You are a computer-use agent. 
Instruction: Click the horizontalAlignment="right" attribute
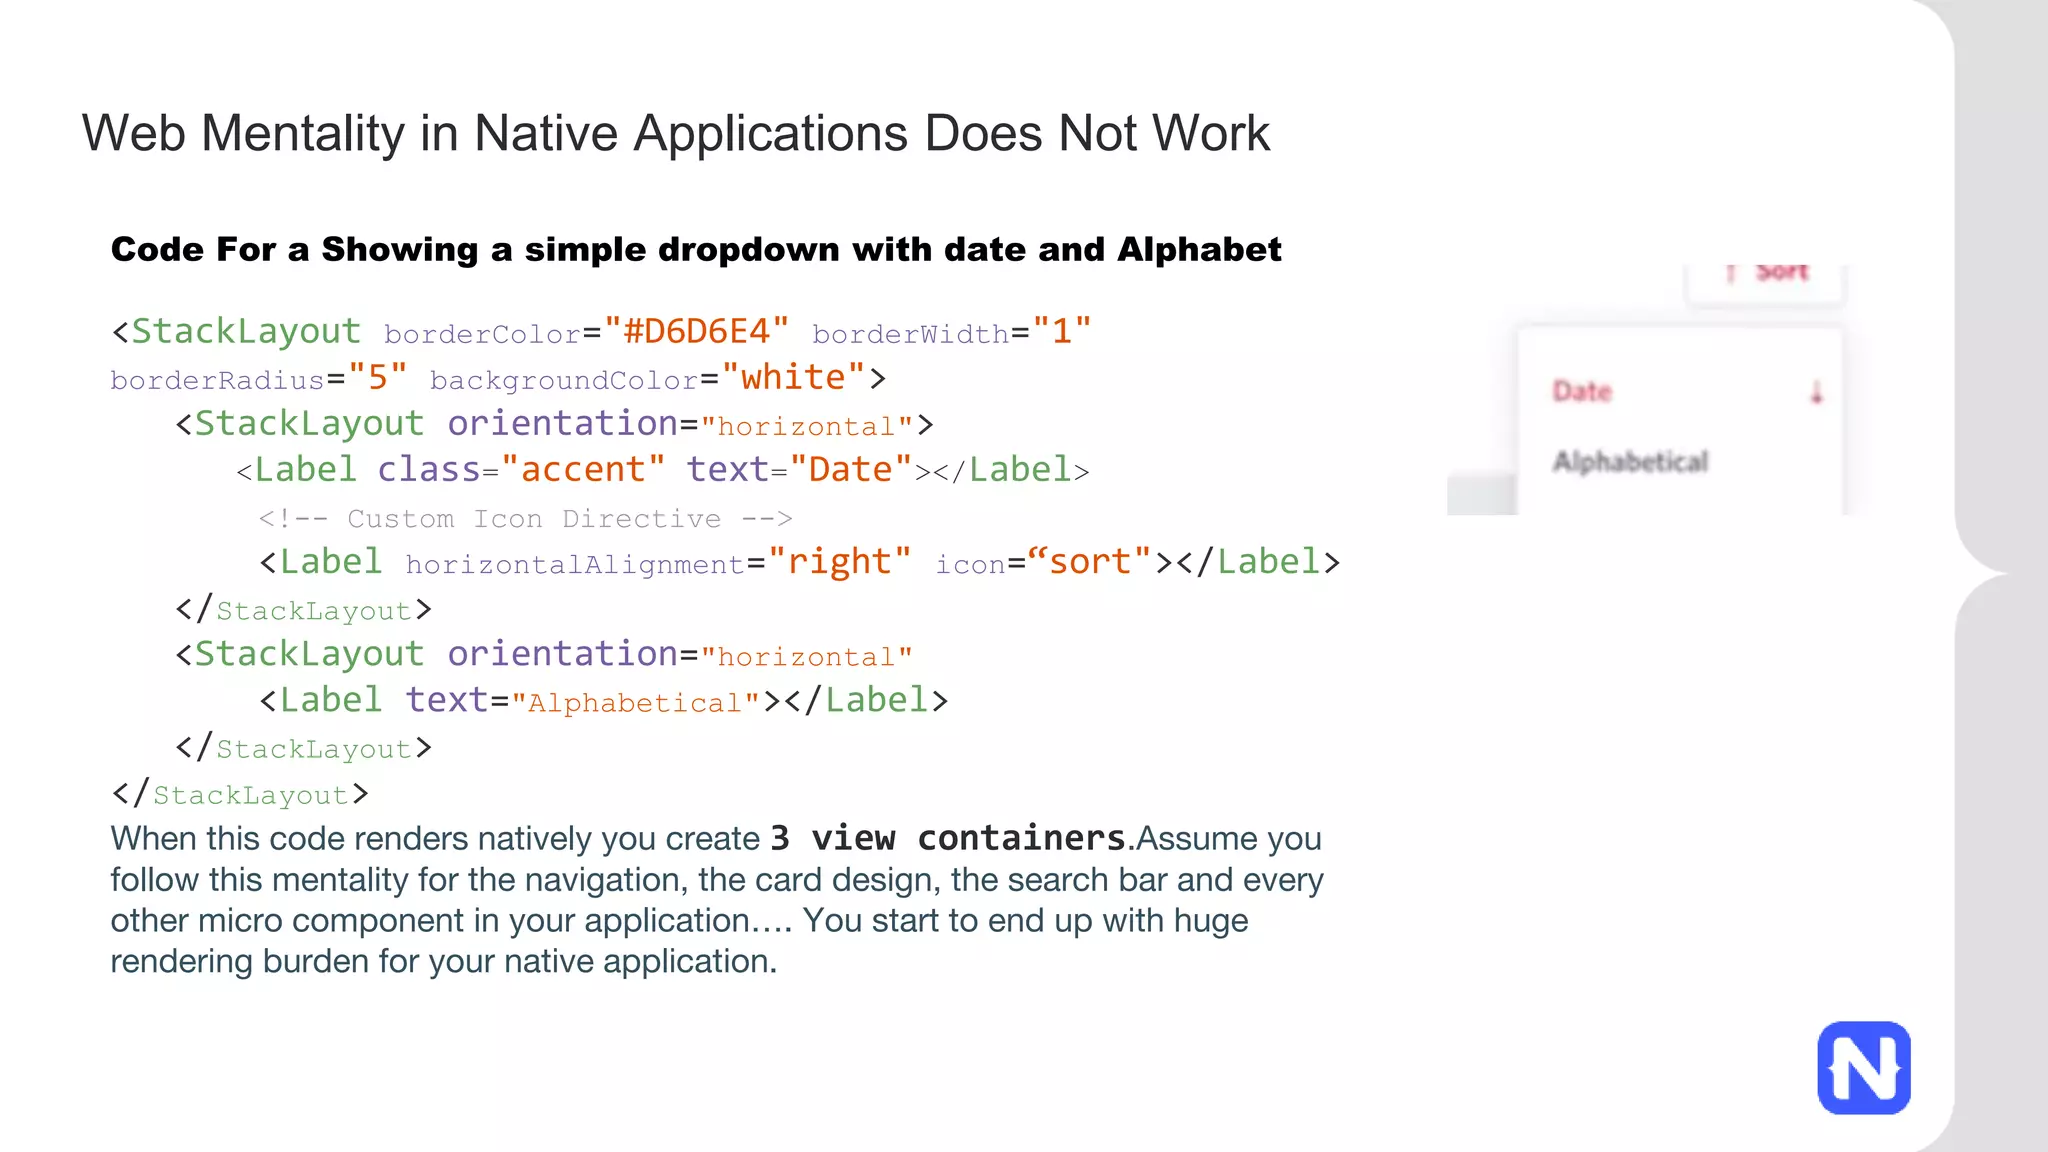point(658,562)
